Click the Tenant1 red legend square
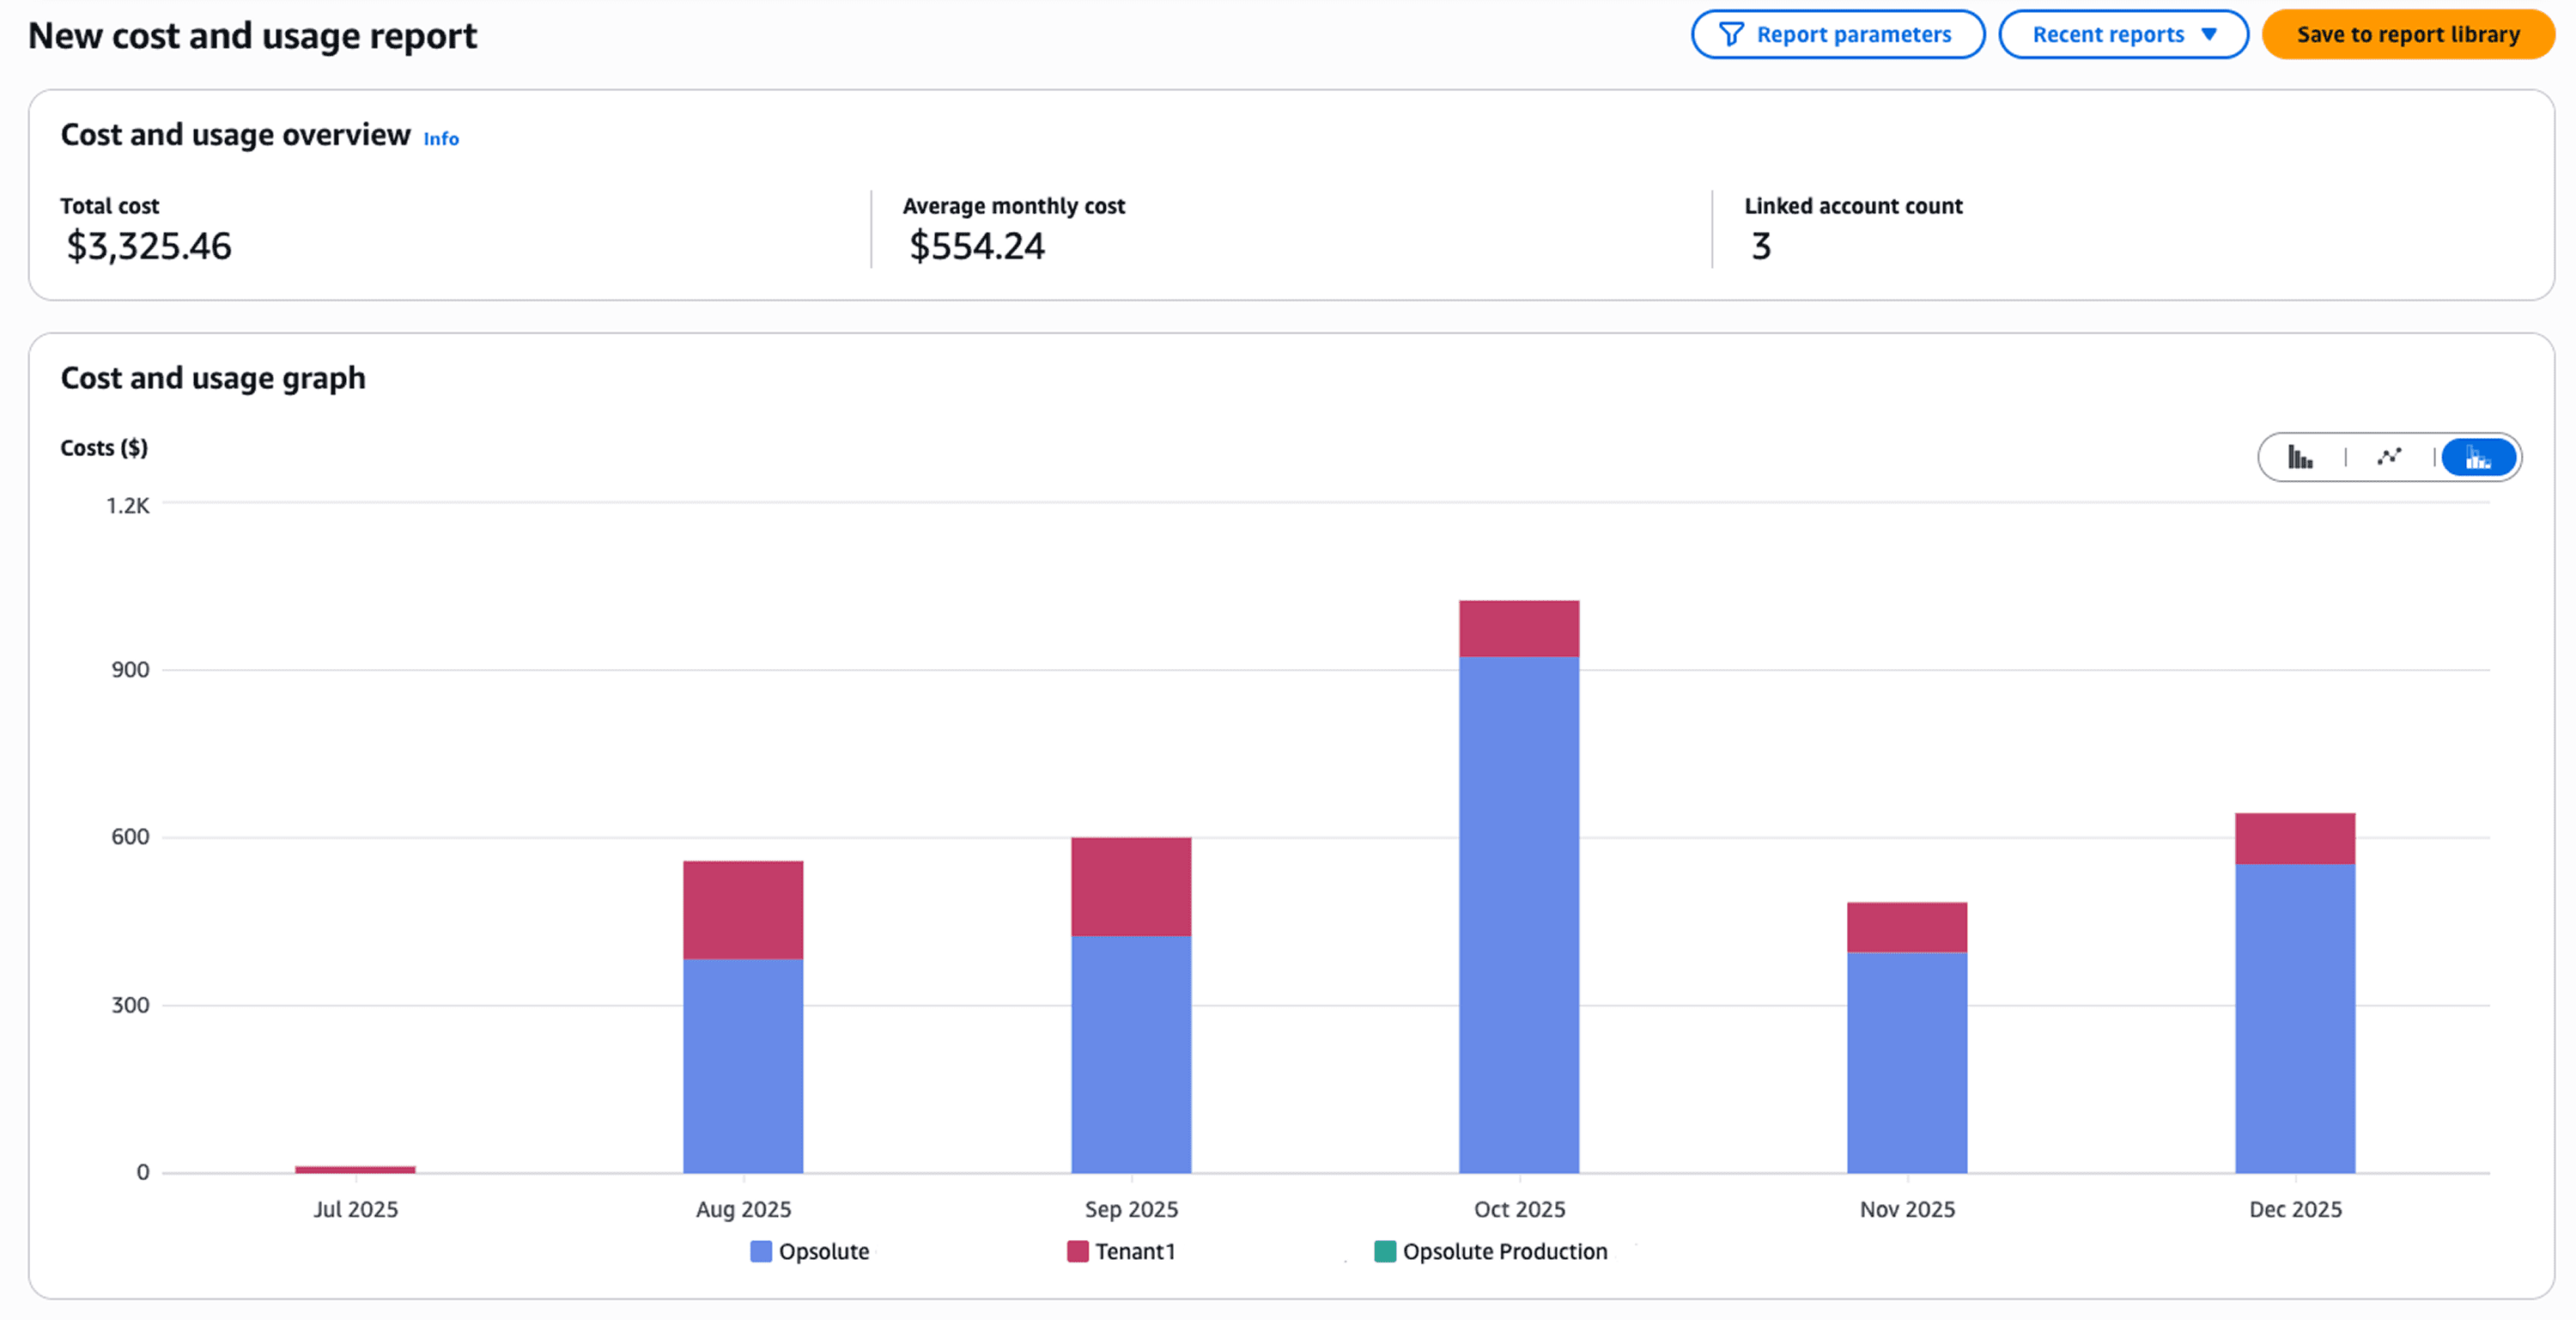 point(1077,1252)
